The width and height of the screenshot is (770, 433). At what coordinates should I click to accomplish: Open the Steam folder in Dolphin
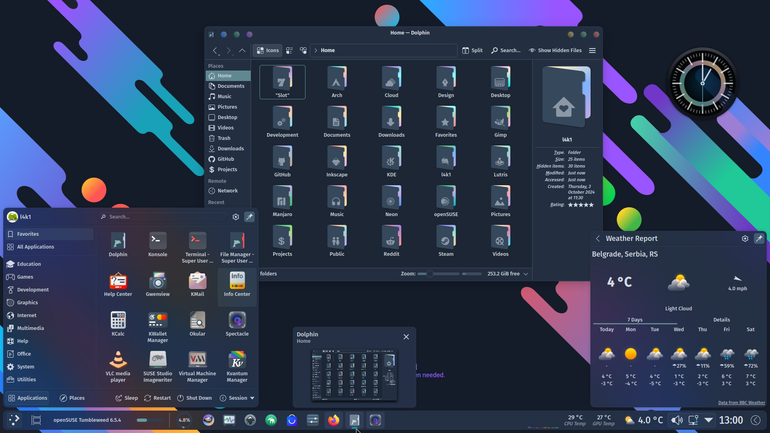coord(445,241)
